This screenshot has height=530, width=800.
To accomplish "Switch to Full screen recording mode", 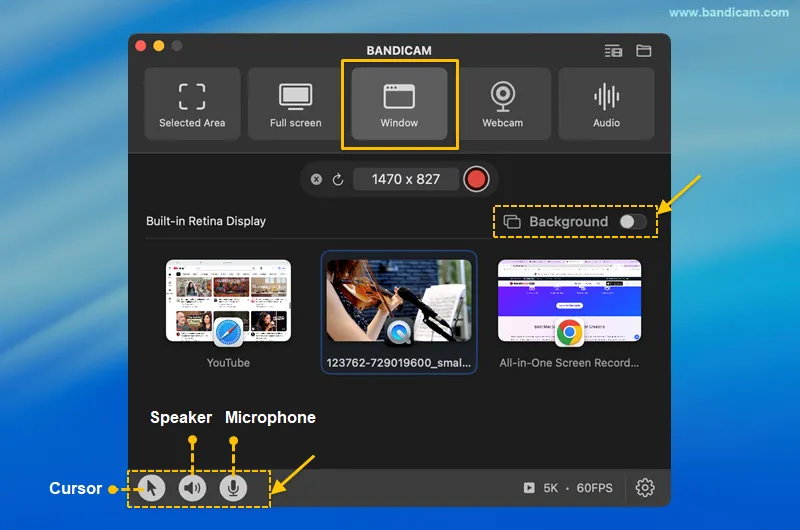I will [296, 104].
